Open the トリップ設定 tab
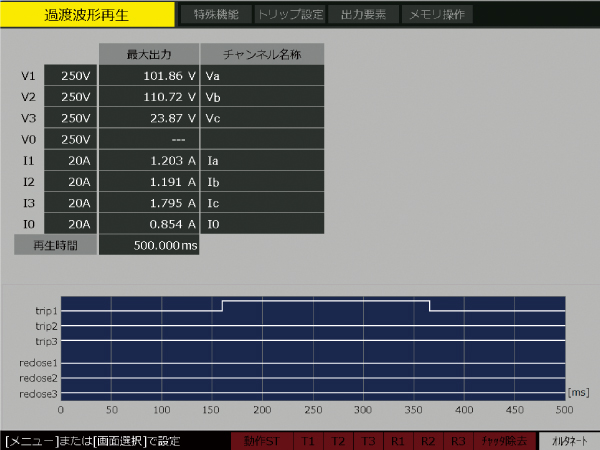Screen dimensions: 600x450 pos(290,15)
